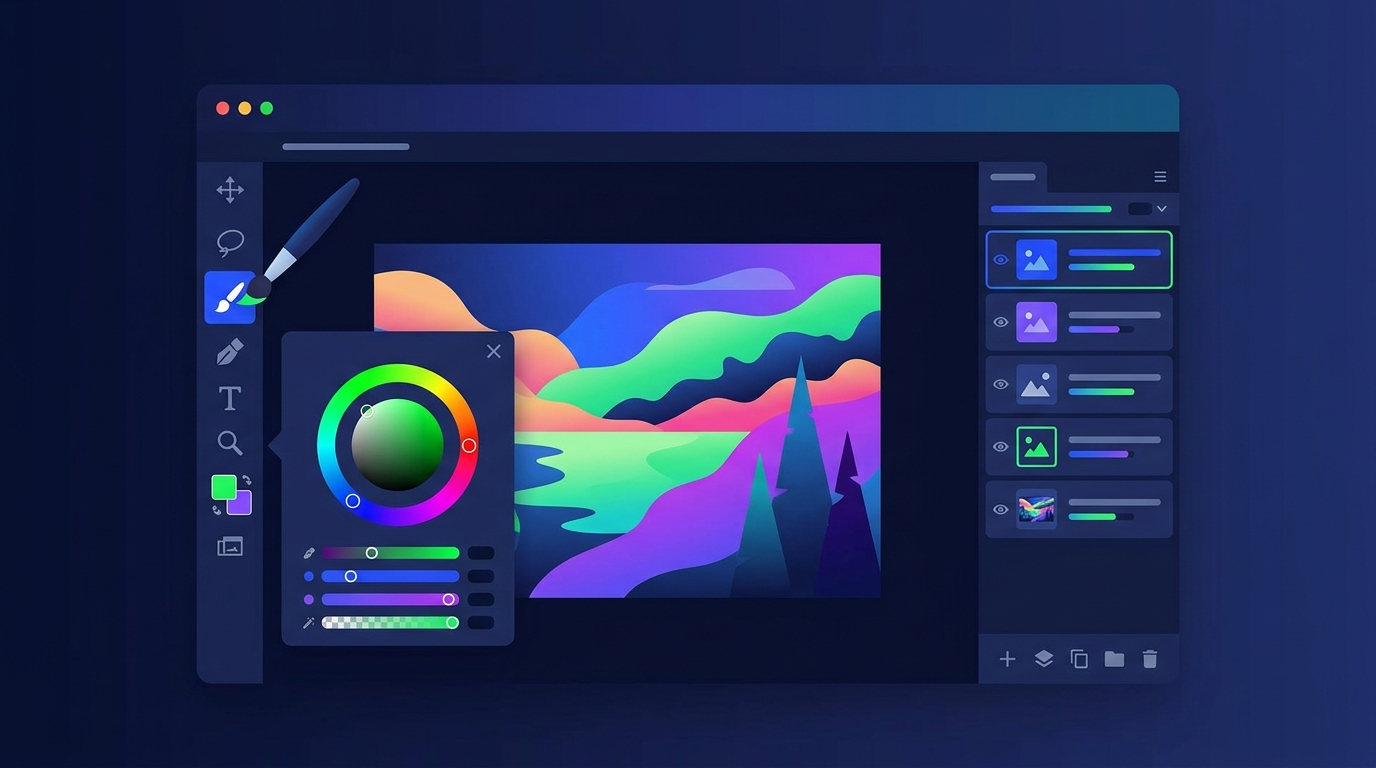Select the green-outlined layer thumbnail
The width and height of the screenshot is (1376, 768).
click(x=1037, y=447)
